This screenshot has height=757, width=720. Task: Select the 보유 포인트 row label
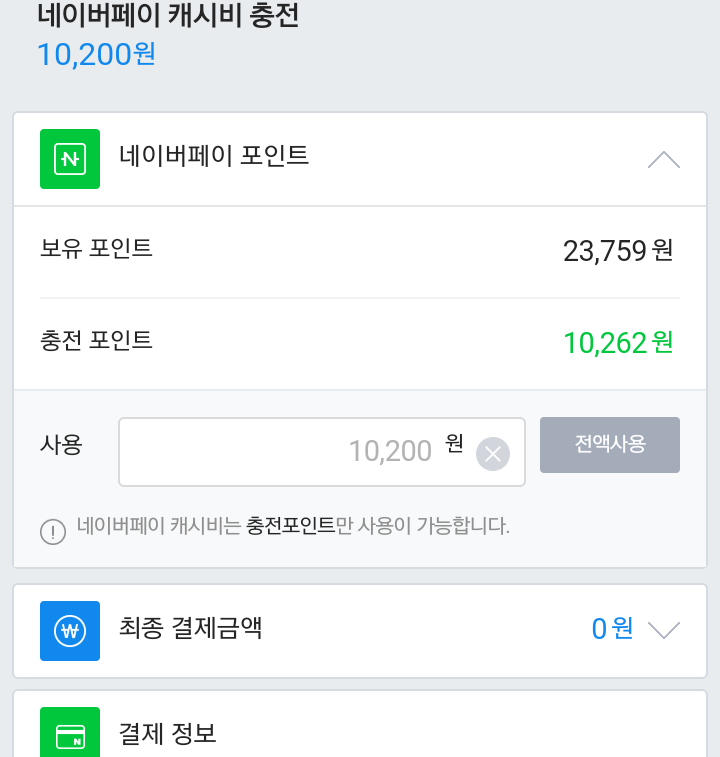(x=96, y=248)
